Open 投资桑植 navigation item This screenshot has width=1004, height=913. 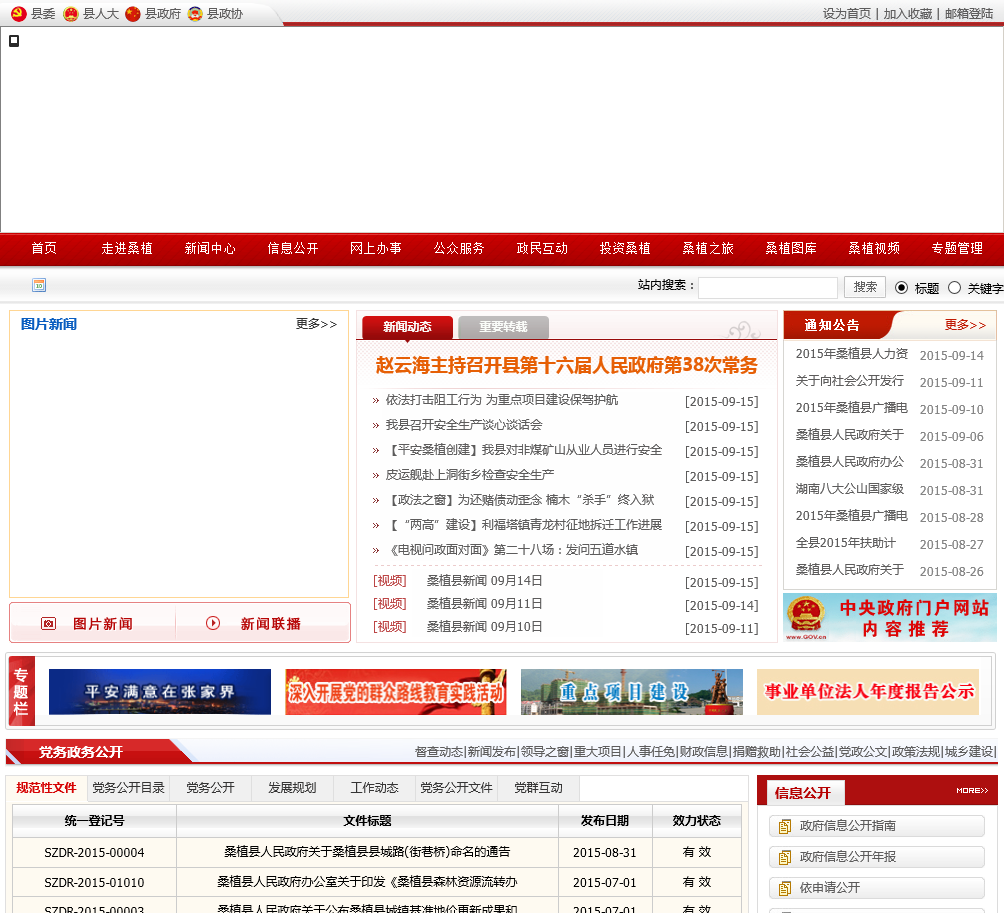(625, 248)
